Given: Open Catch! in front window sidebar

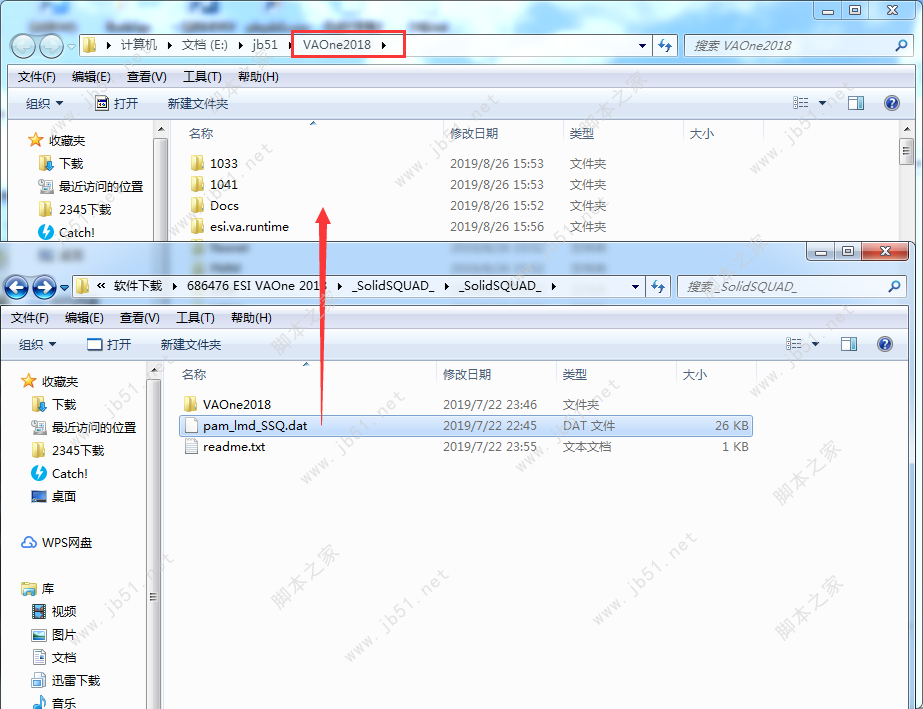Looking at the screenshot, I should coord(59,473).
